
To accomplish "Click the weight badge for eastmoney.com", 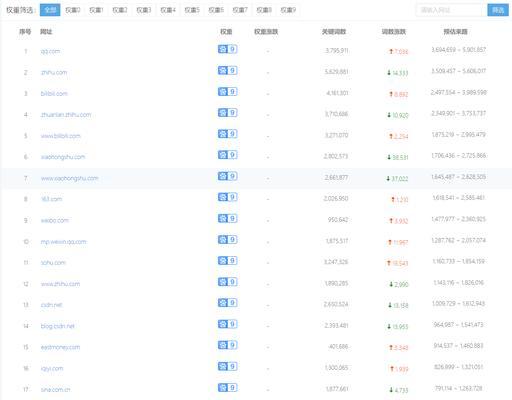I will point(228,345).
